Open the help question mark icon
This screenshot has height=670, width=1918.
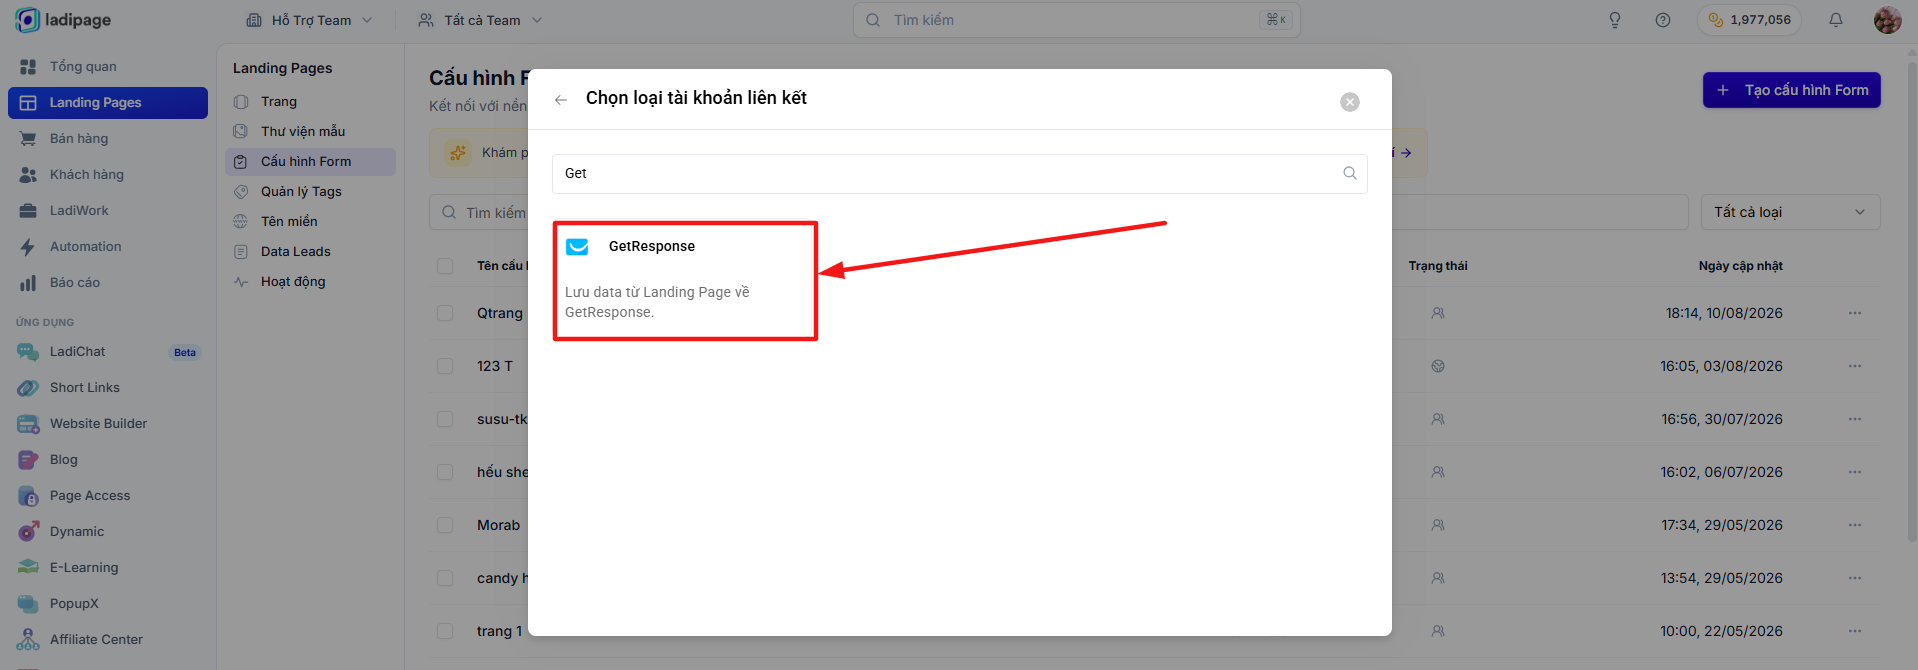click(x=1663, y=20)
